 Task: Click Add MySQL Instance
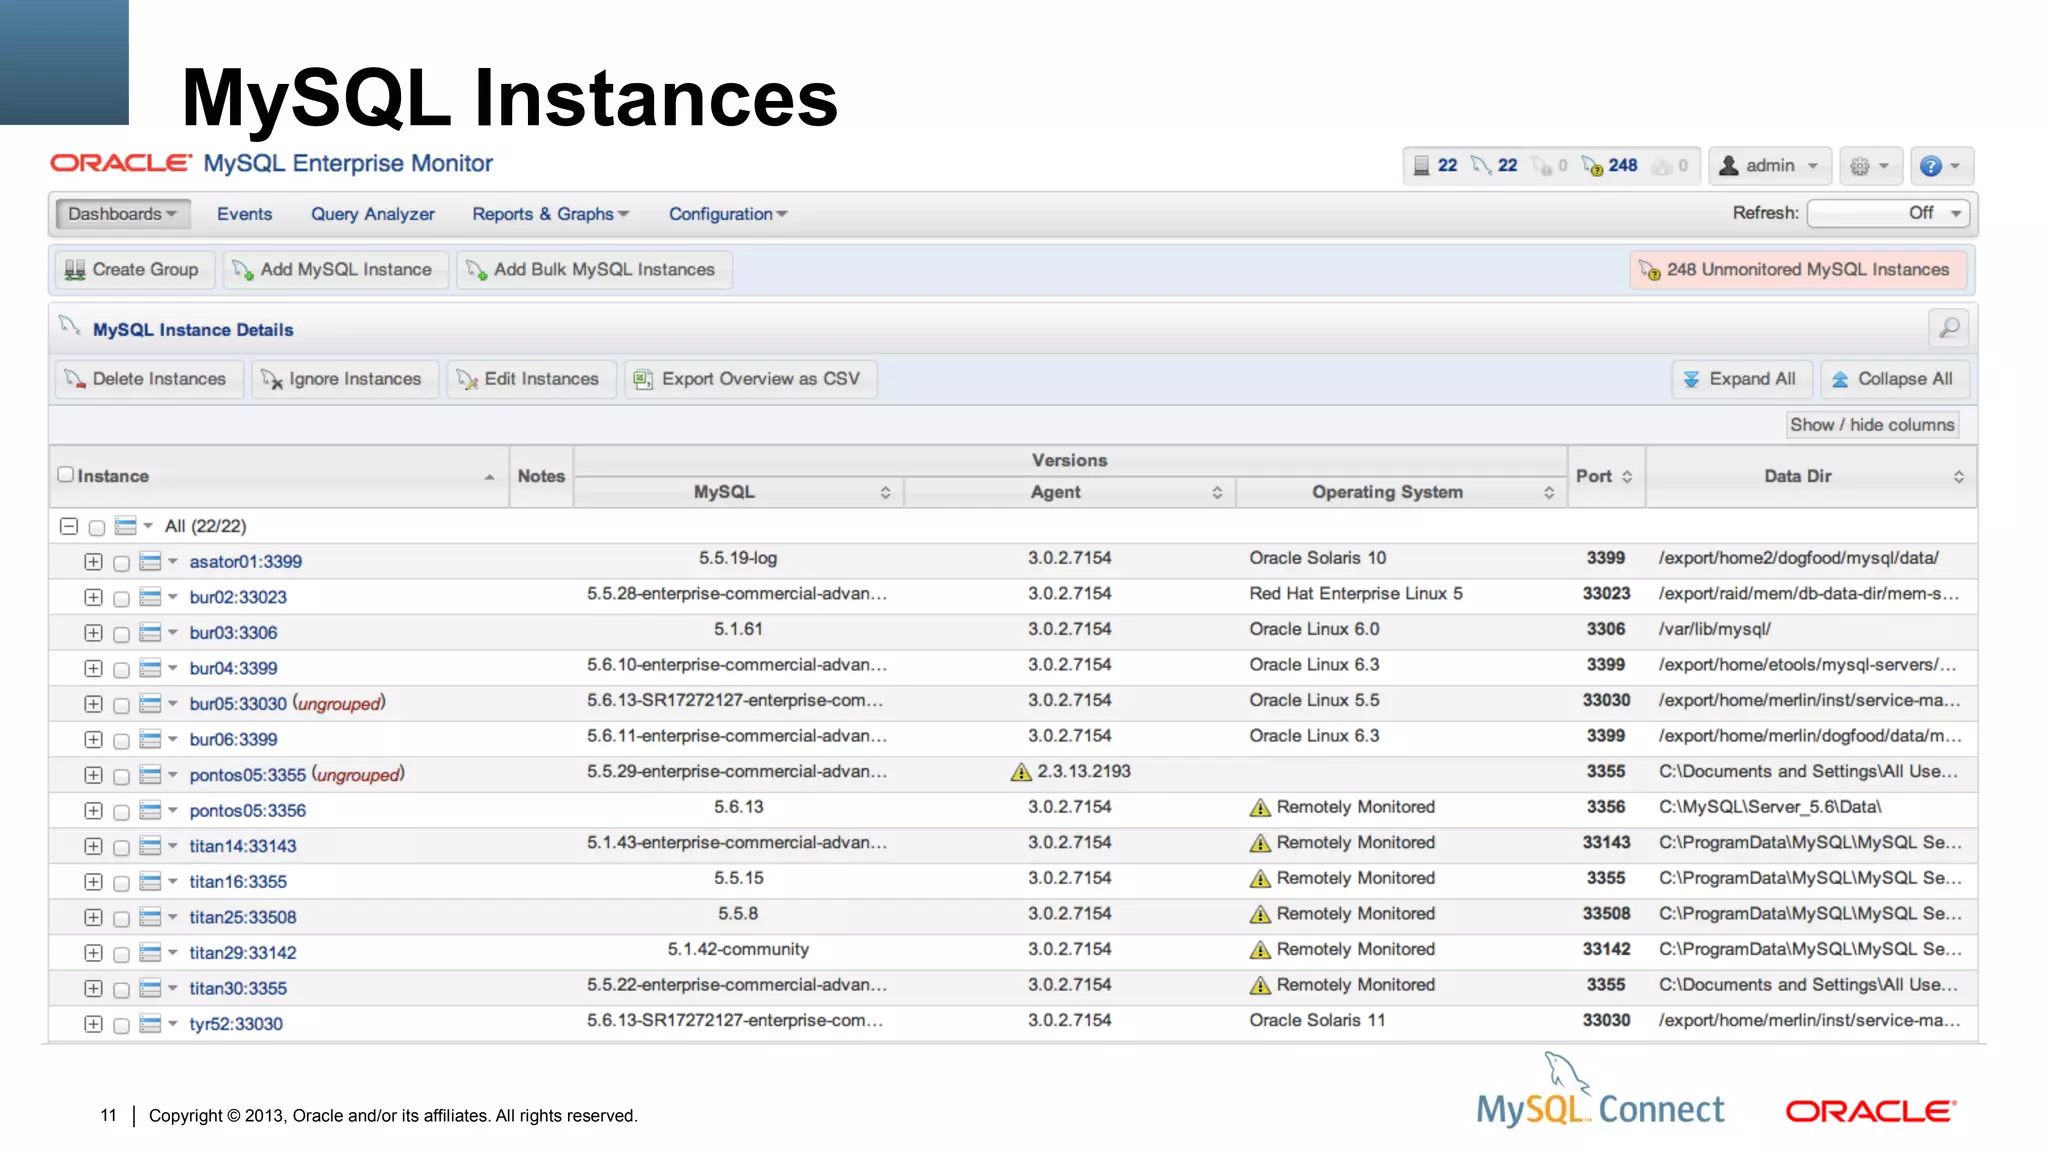[x=334, y=270]
